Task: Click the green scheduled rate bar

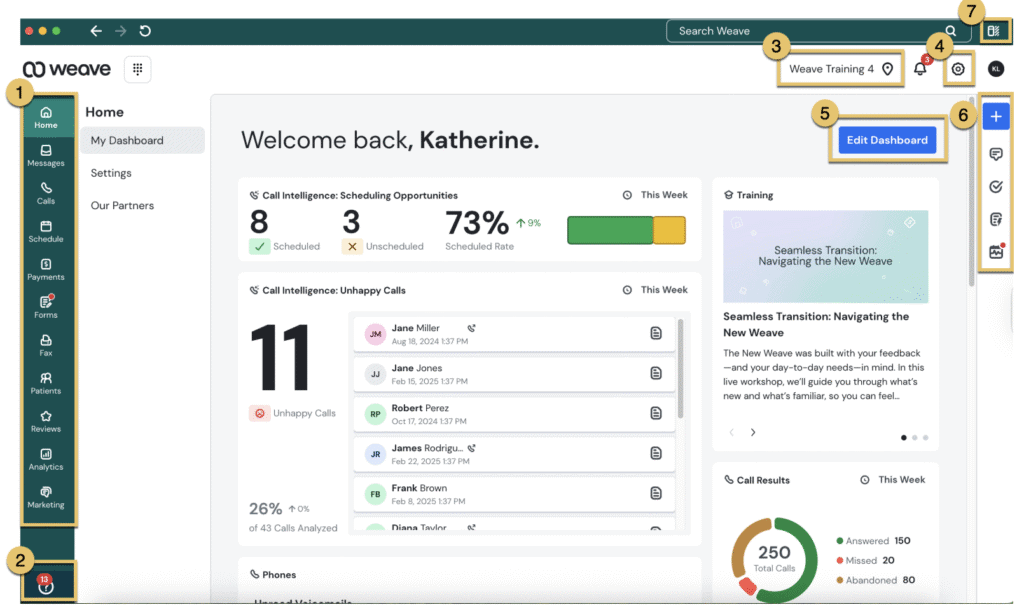Action: point(609,230)
